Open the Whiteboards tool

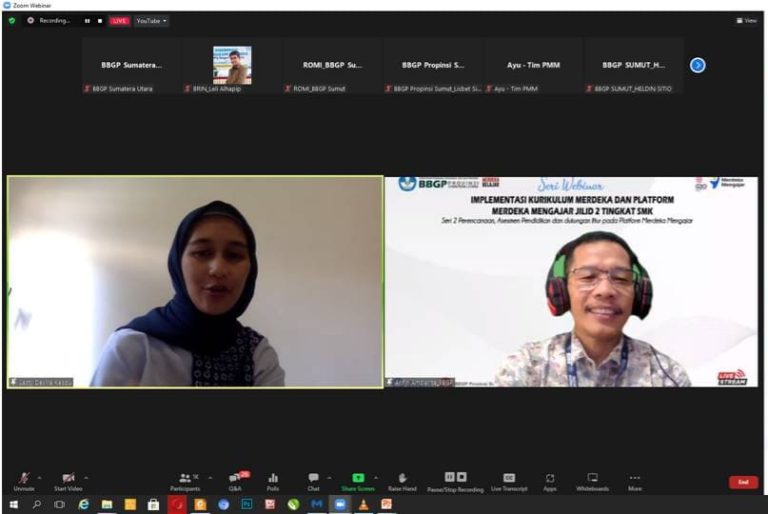tap(592, 482)
